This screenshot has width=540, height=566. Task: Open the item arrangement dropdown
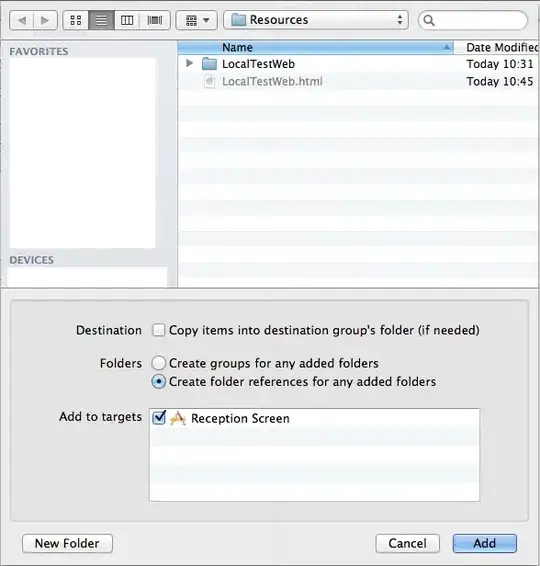click(x=197, y=20)
